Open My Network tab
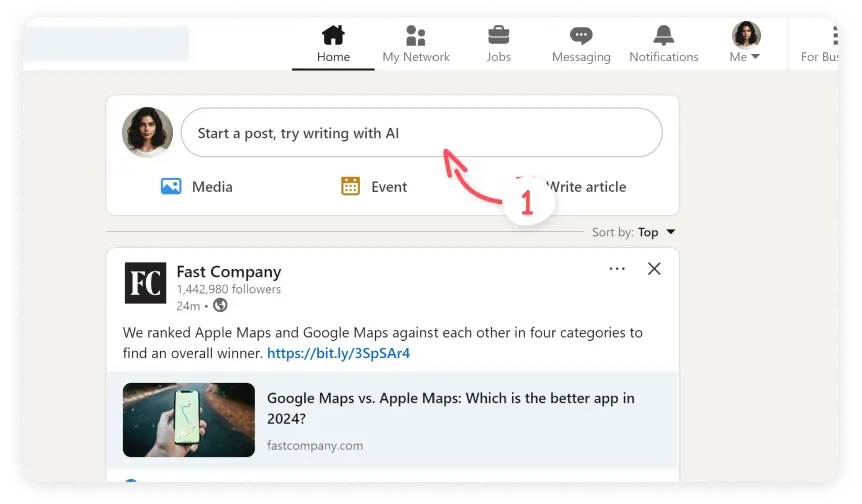This screenshot has height=504, width=862. pyautogui.click(x=416, y=44)
